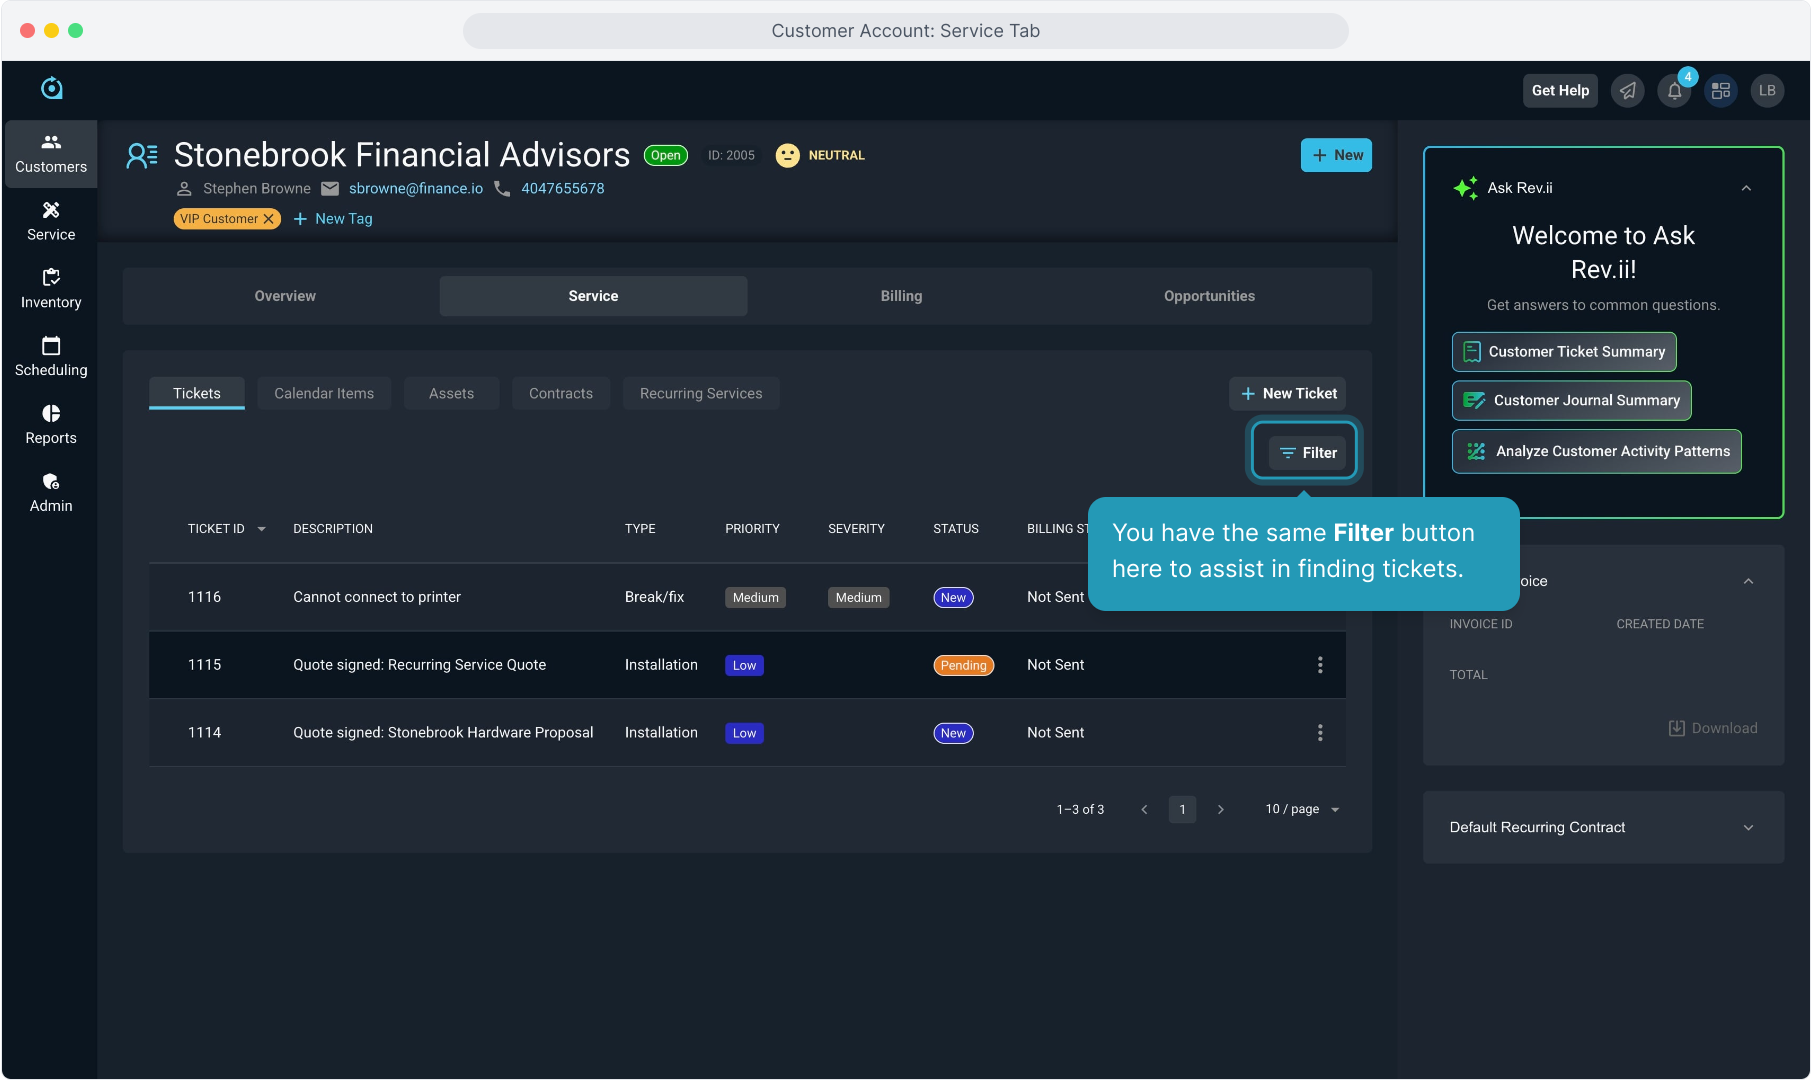Sort by Ticket ID column arrow

click(x=262, y=529)
